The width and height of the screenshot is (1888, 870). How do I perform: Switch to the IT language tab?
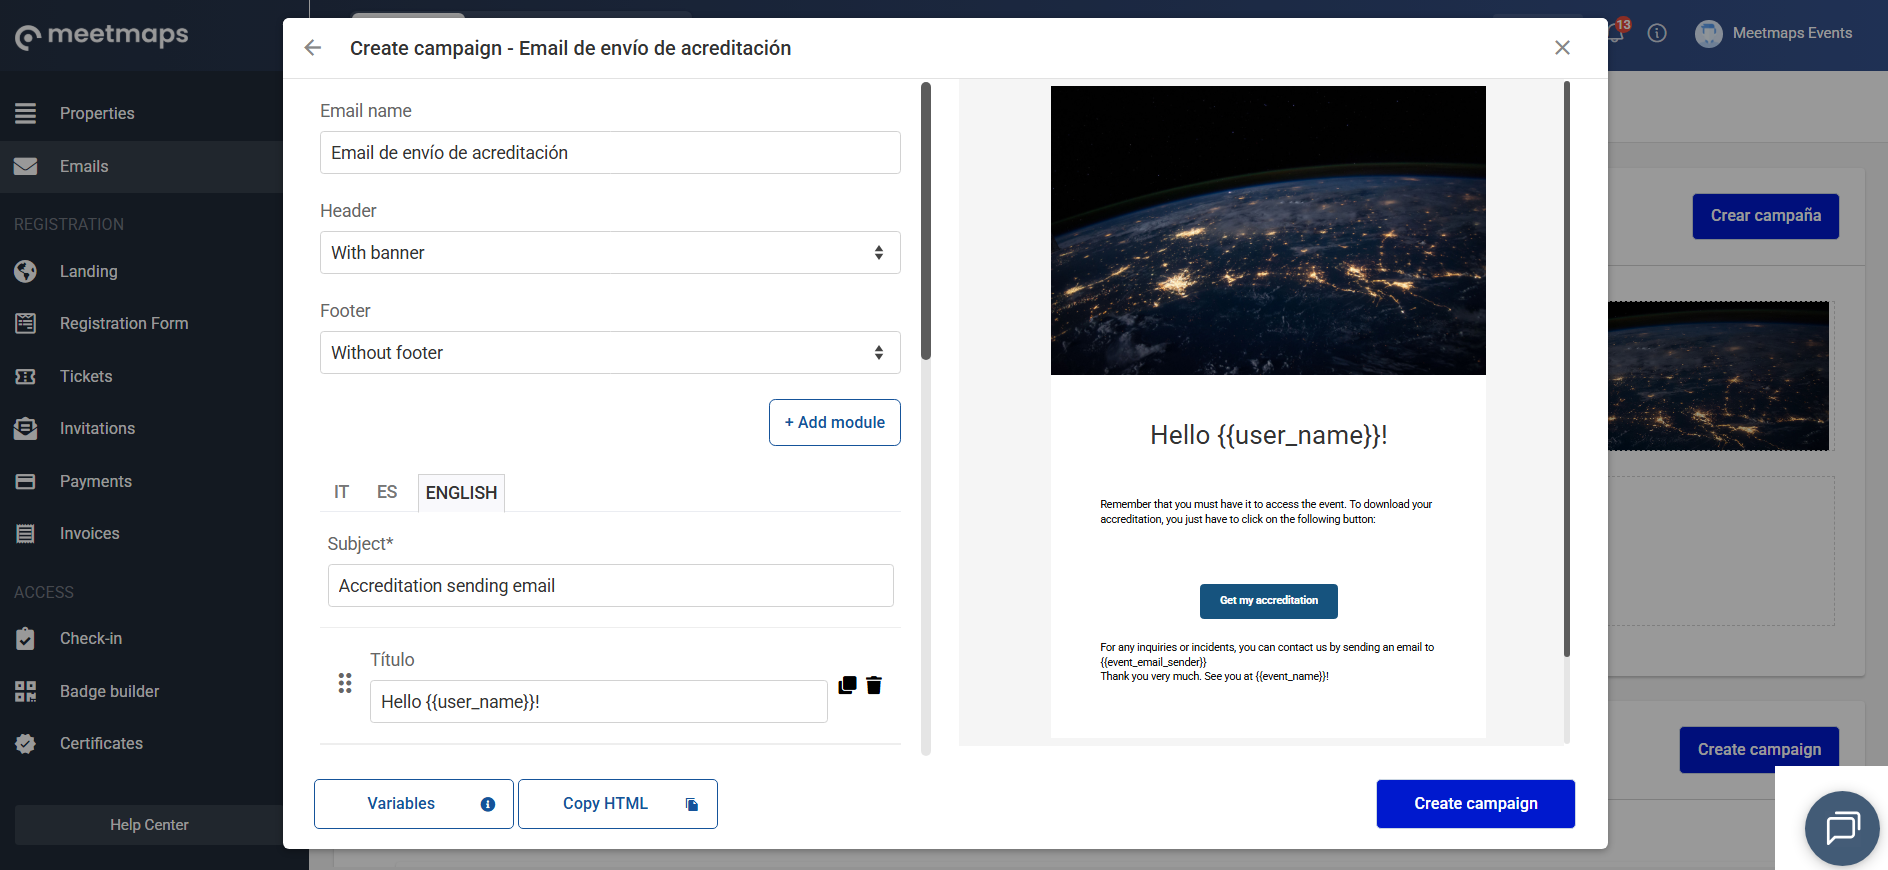click(342, 493)
